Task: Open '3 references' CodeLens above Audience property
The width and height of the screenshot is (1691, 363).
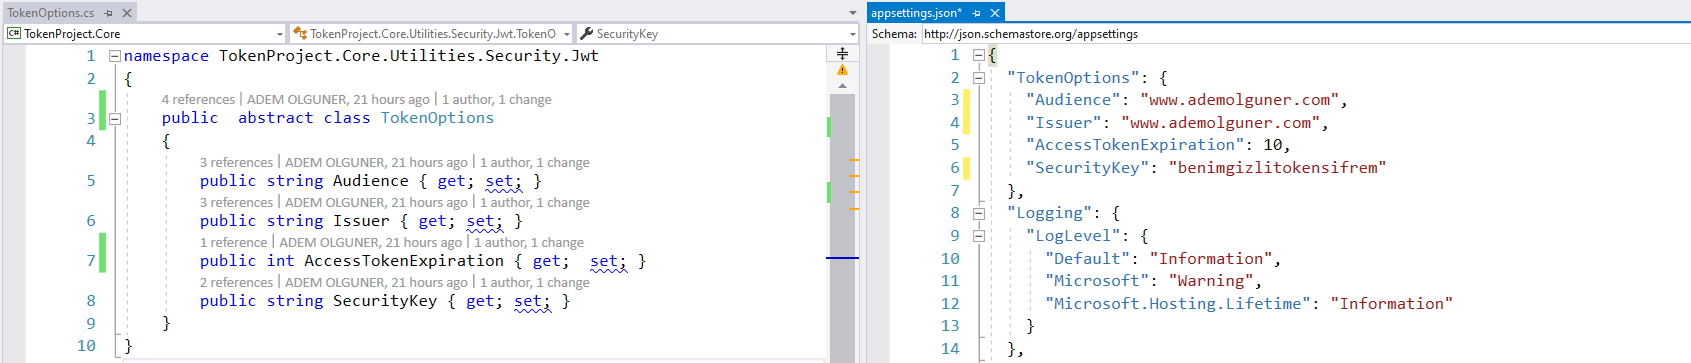Action: point(236,162)
